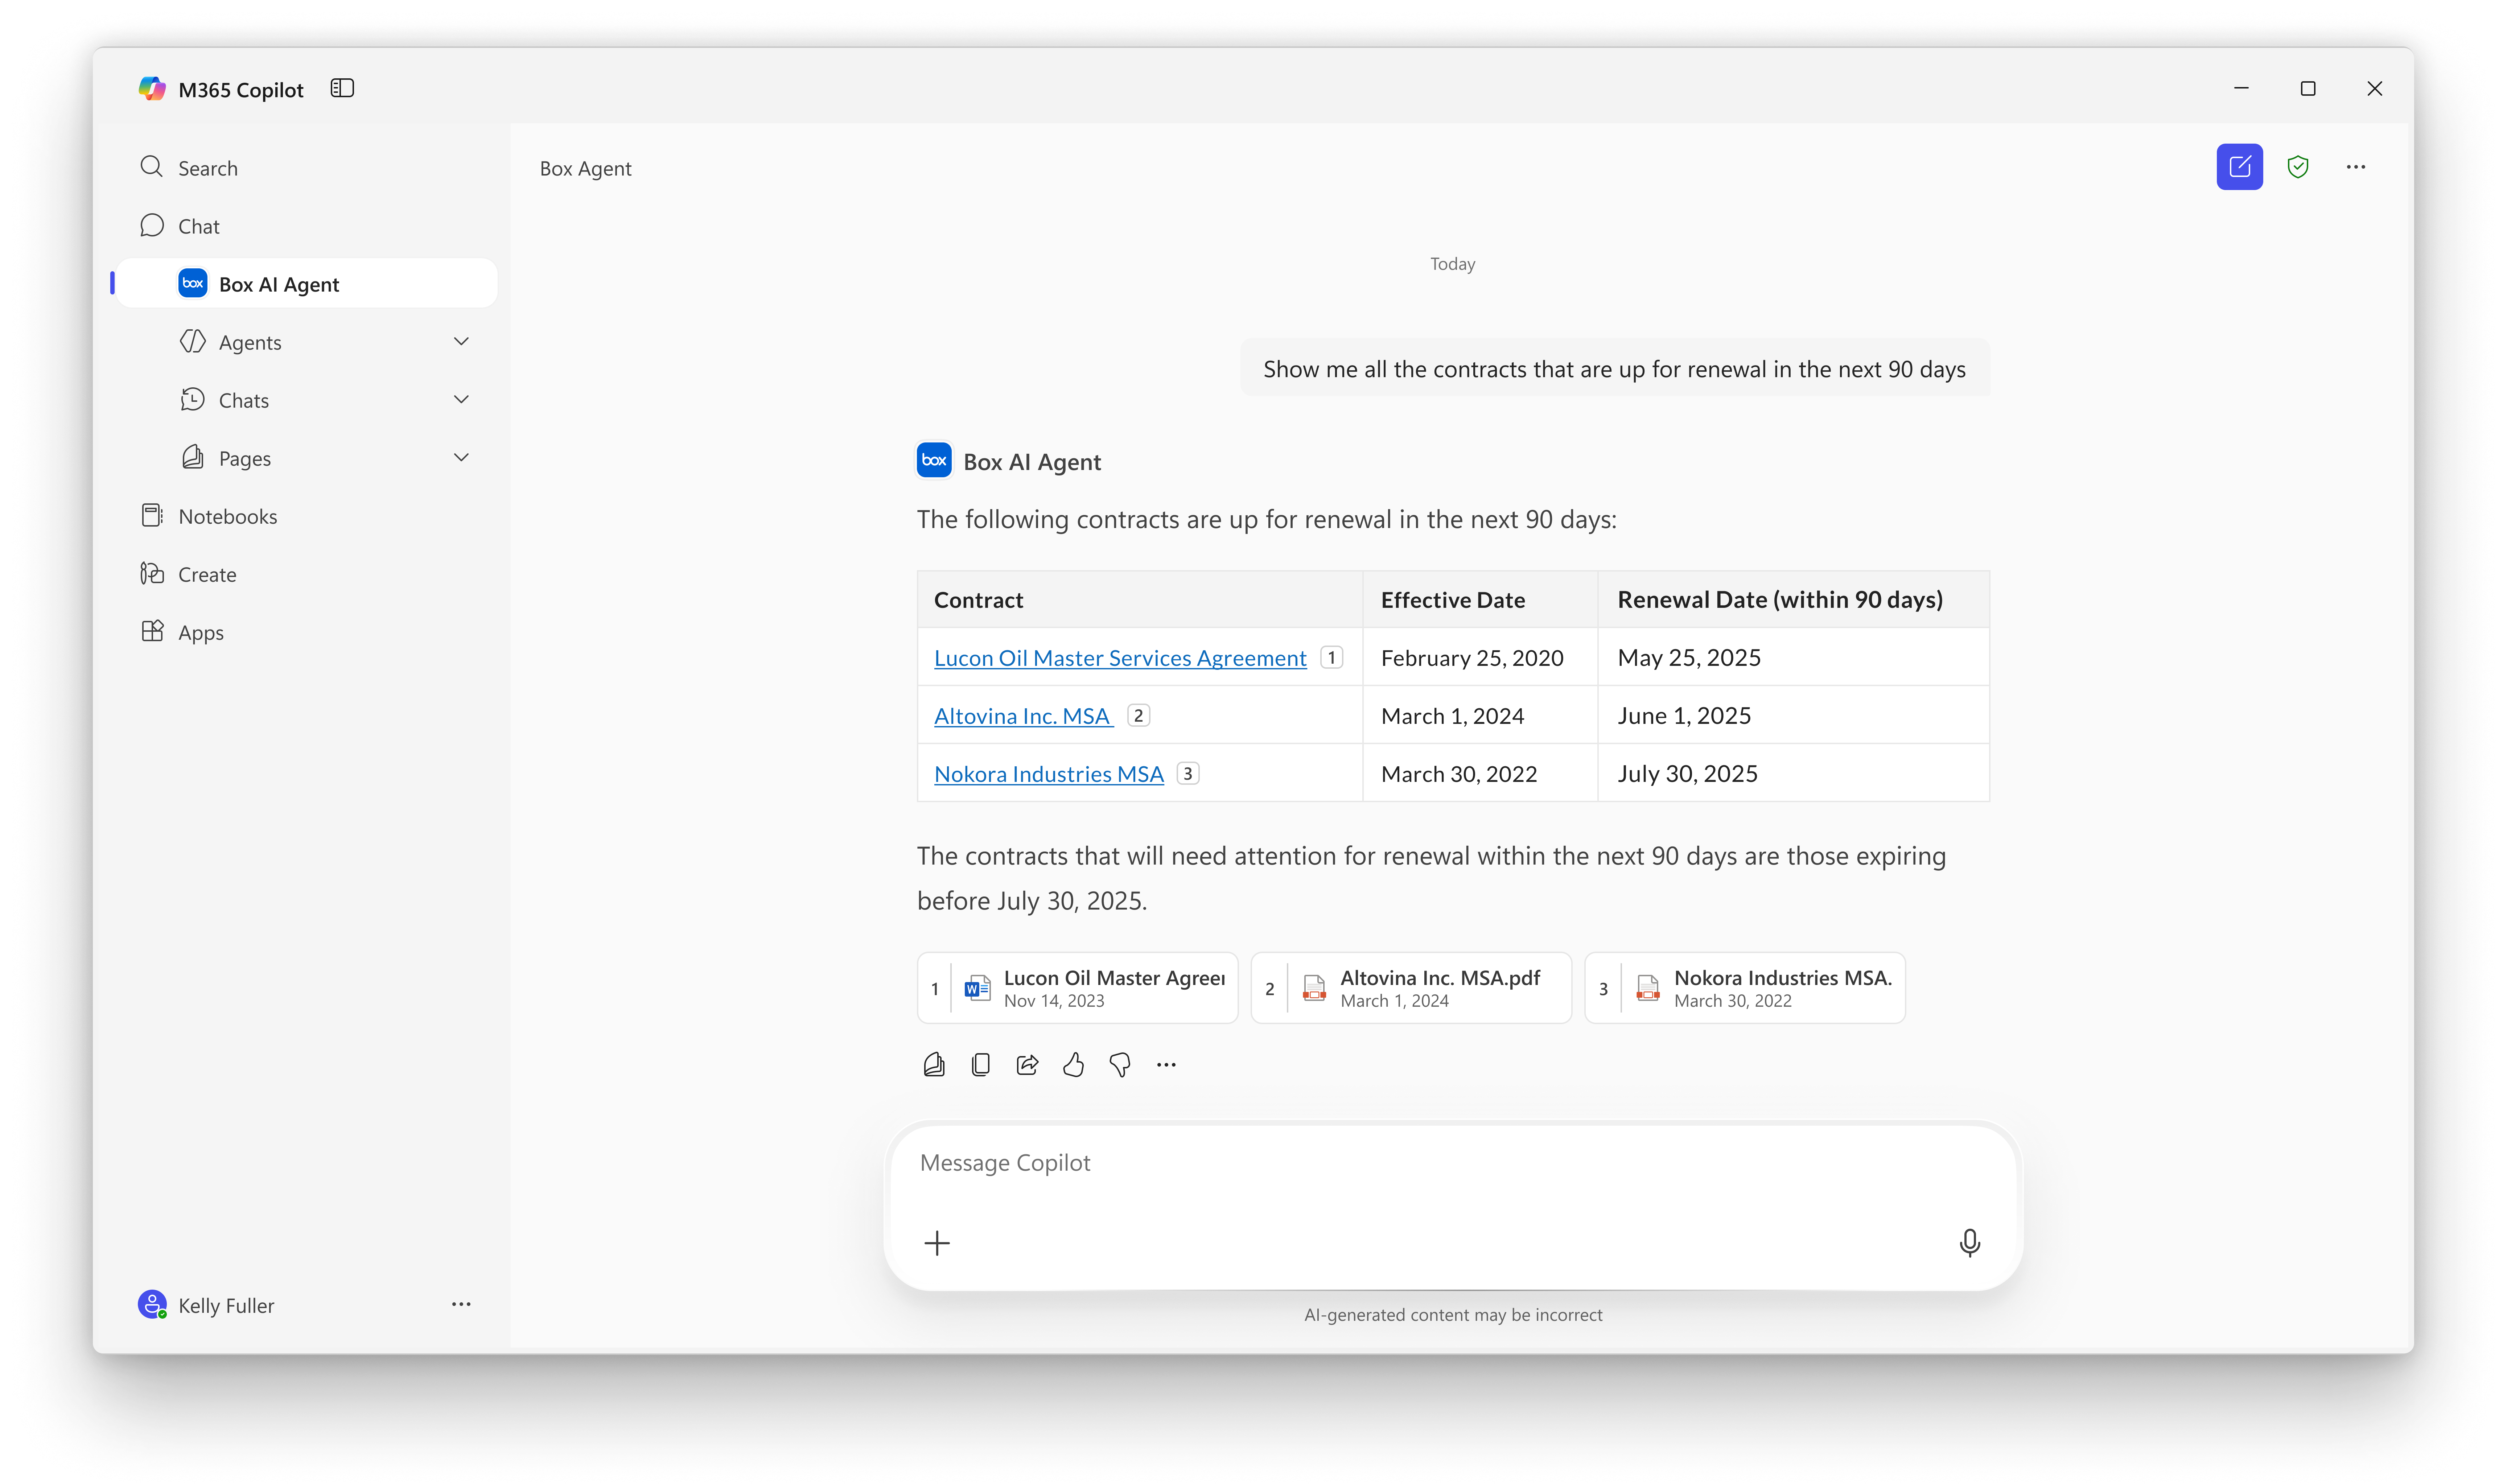Expand the Agents chevron
Image resolution: width=2507 pixels, height=1484 pixels.
(461, 342)
